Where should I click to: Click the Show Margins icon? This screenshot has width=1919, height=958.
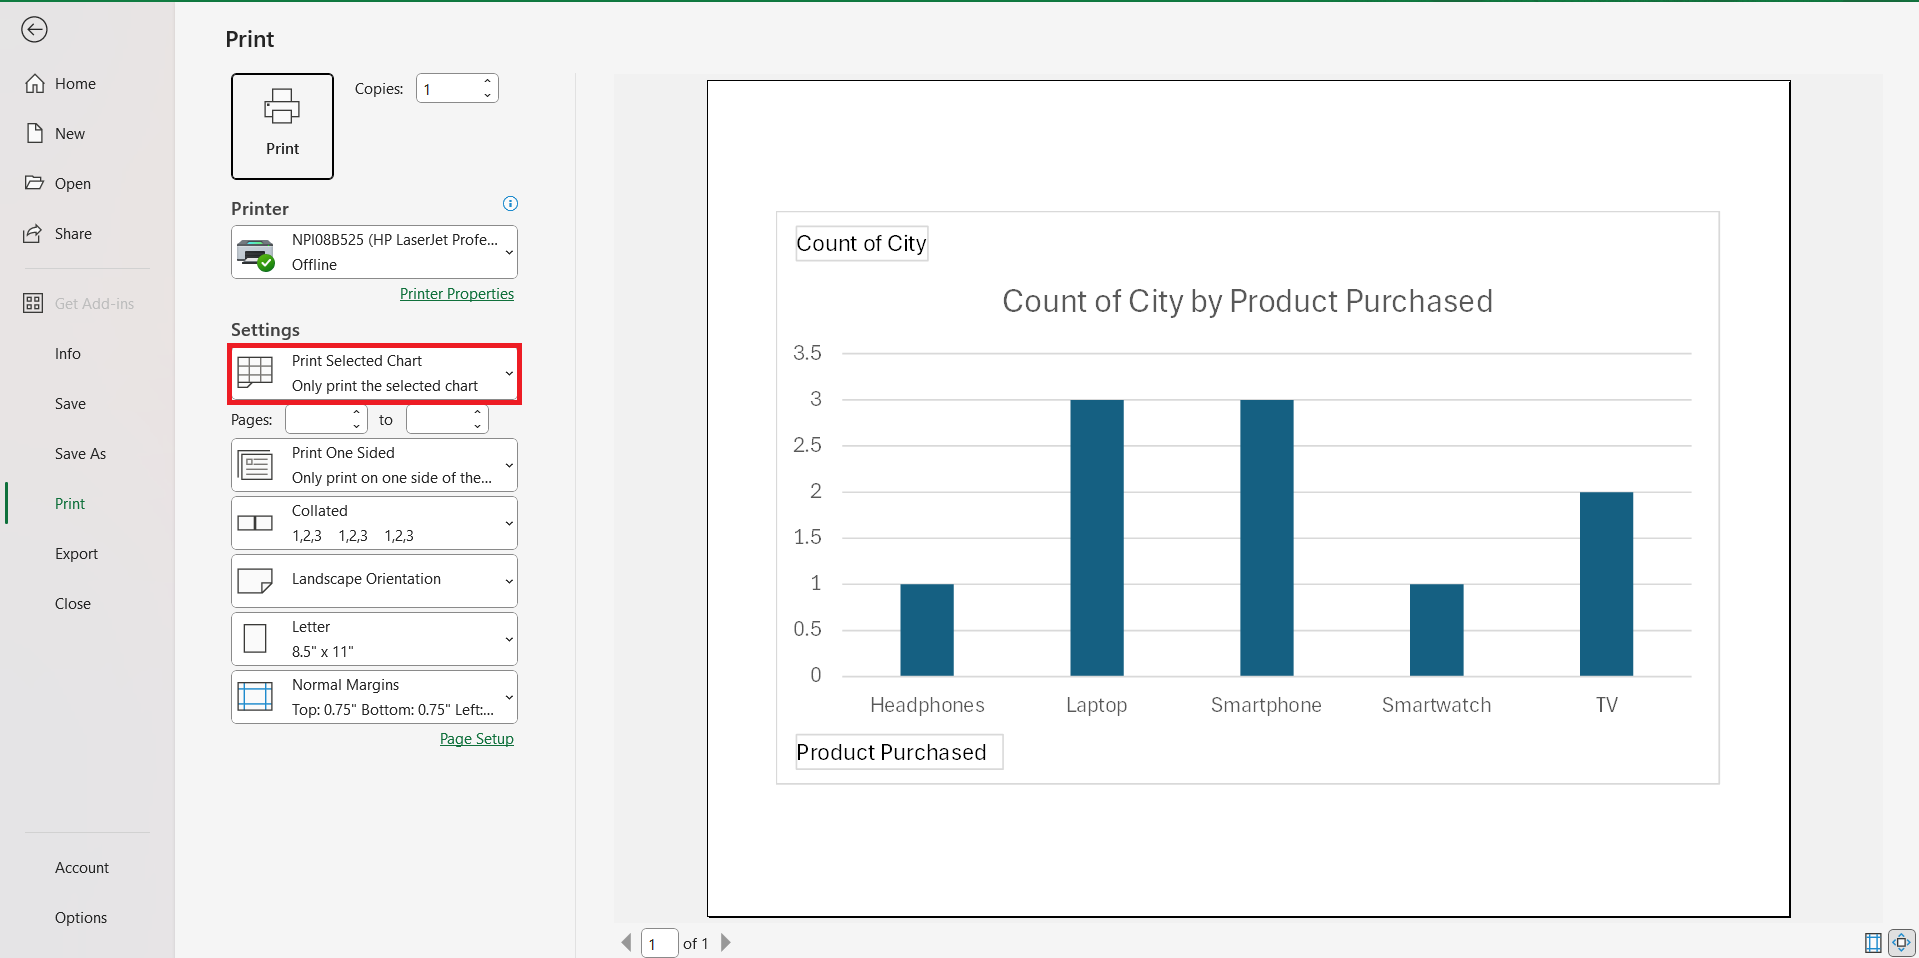click(1873, 942)
